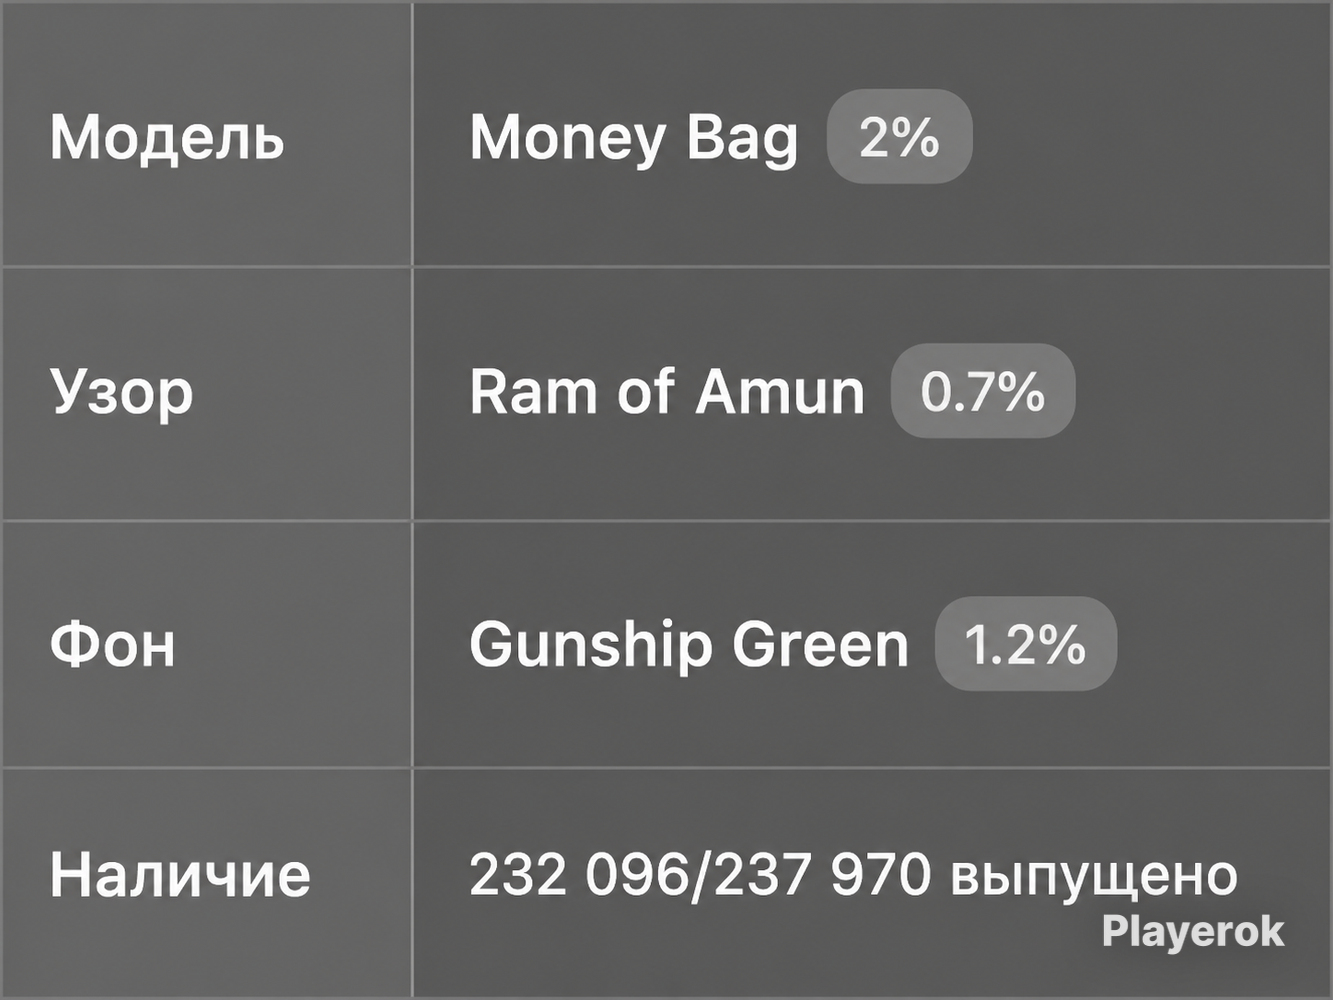Viewport: 1333px width, 1000px height.
Task: Click the word Gunship in background row
Action: click(590, 644)
